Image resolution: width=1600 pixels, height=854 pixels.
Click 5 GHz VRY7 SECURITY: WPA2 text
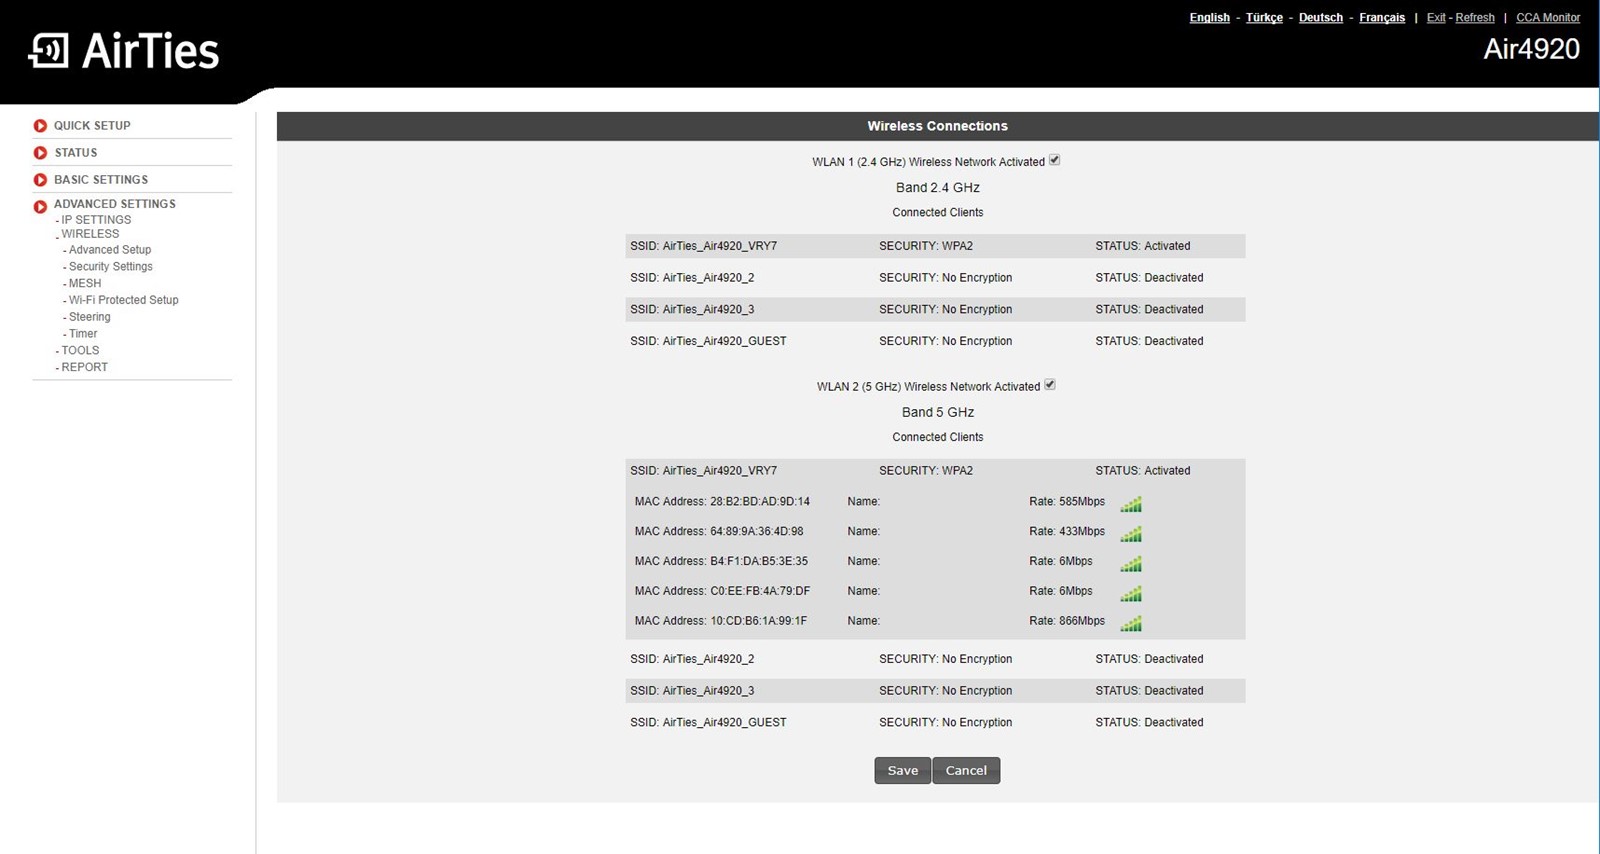926,471
